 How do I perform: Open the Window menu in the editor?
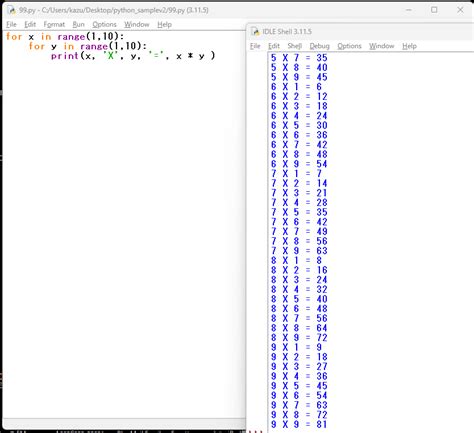point(137,24)
